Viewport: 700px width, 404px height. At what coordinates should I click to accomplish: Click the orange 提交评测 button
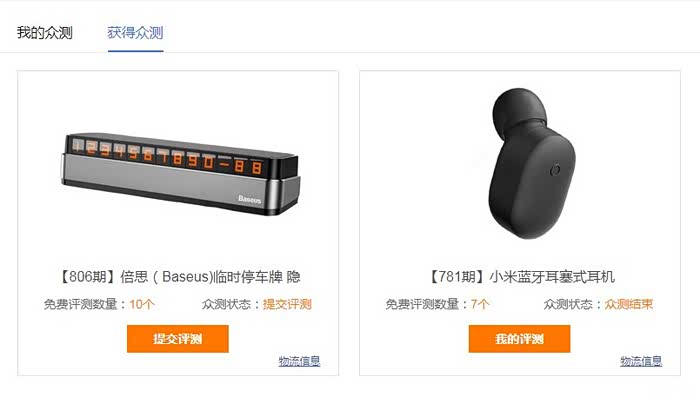click(x=178, y=339)
